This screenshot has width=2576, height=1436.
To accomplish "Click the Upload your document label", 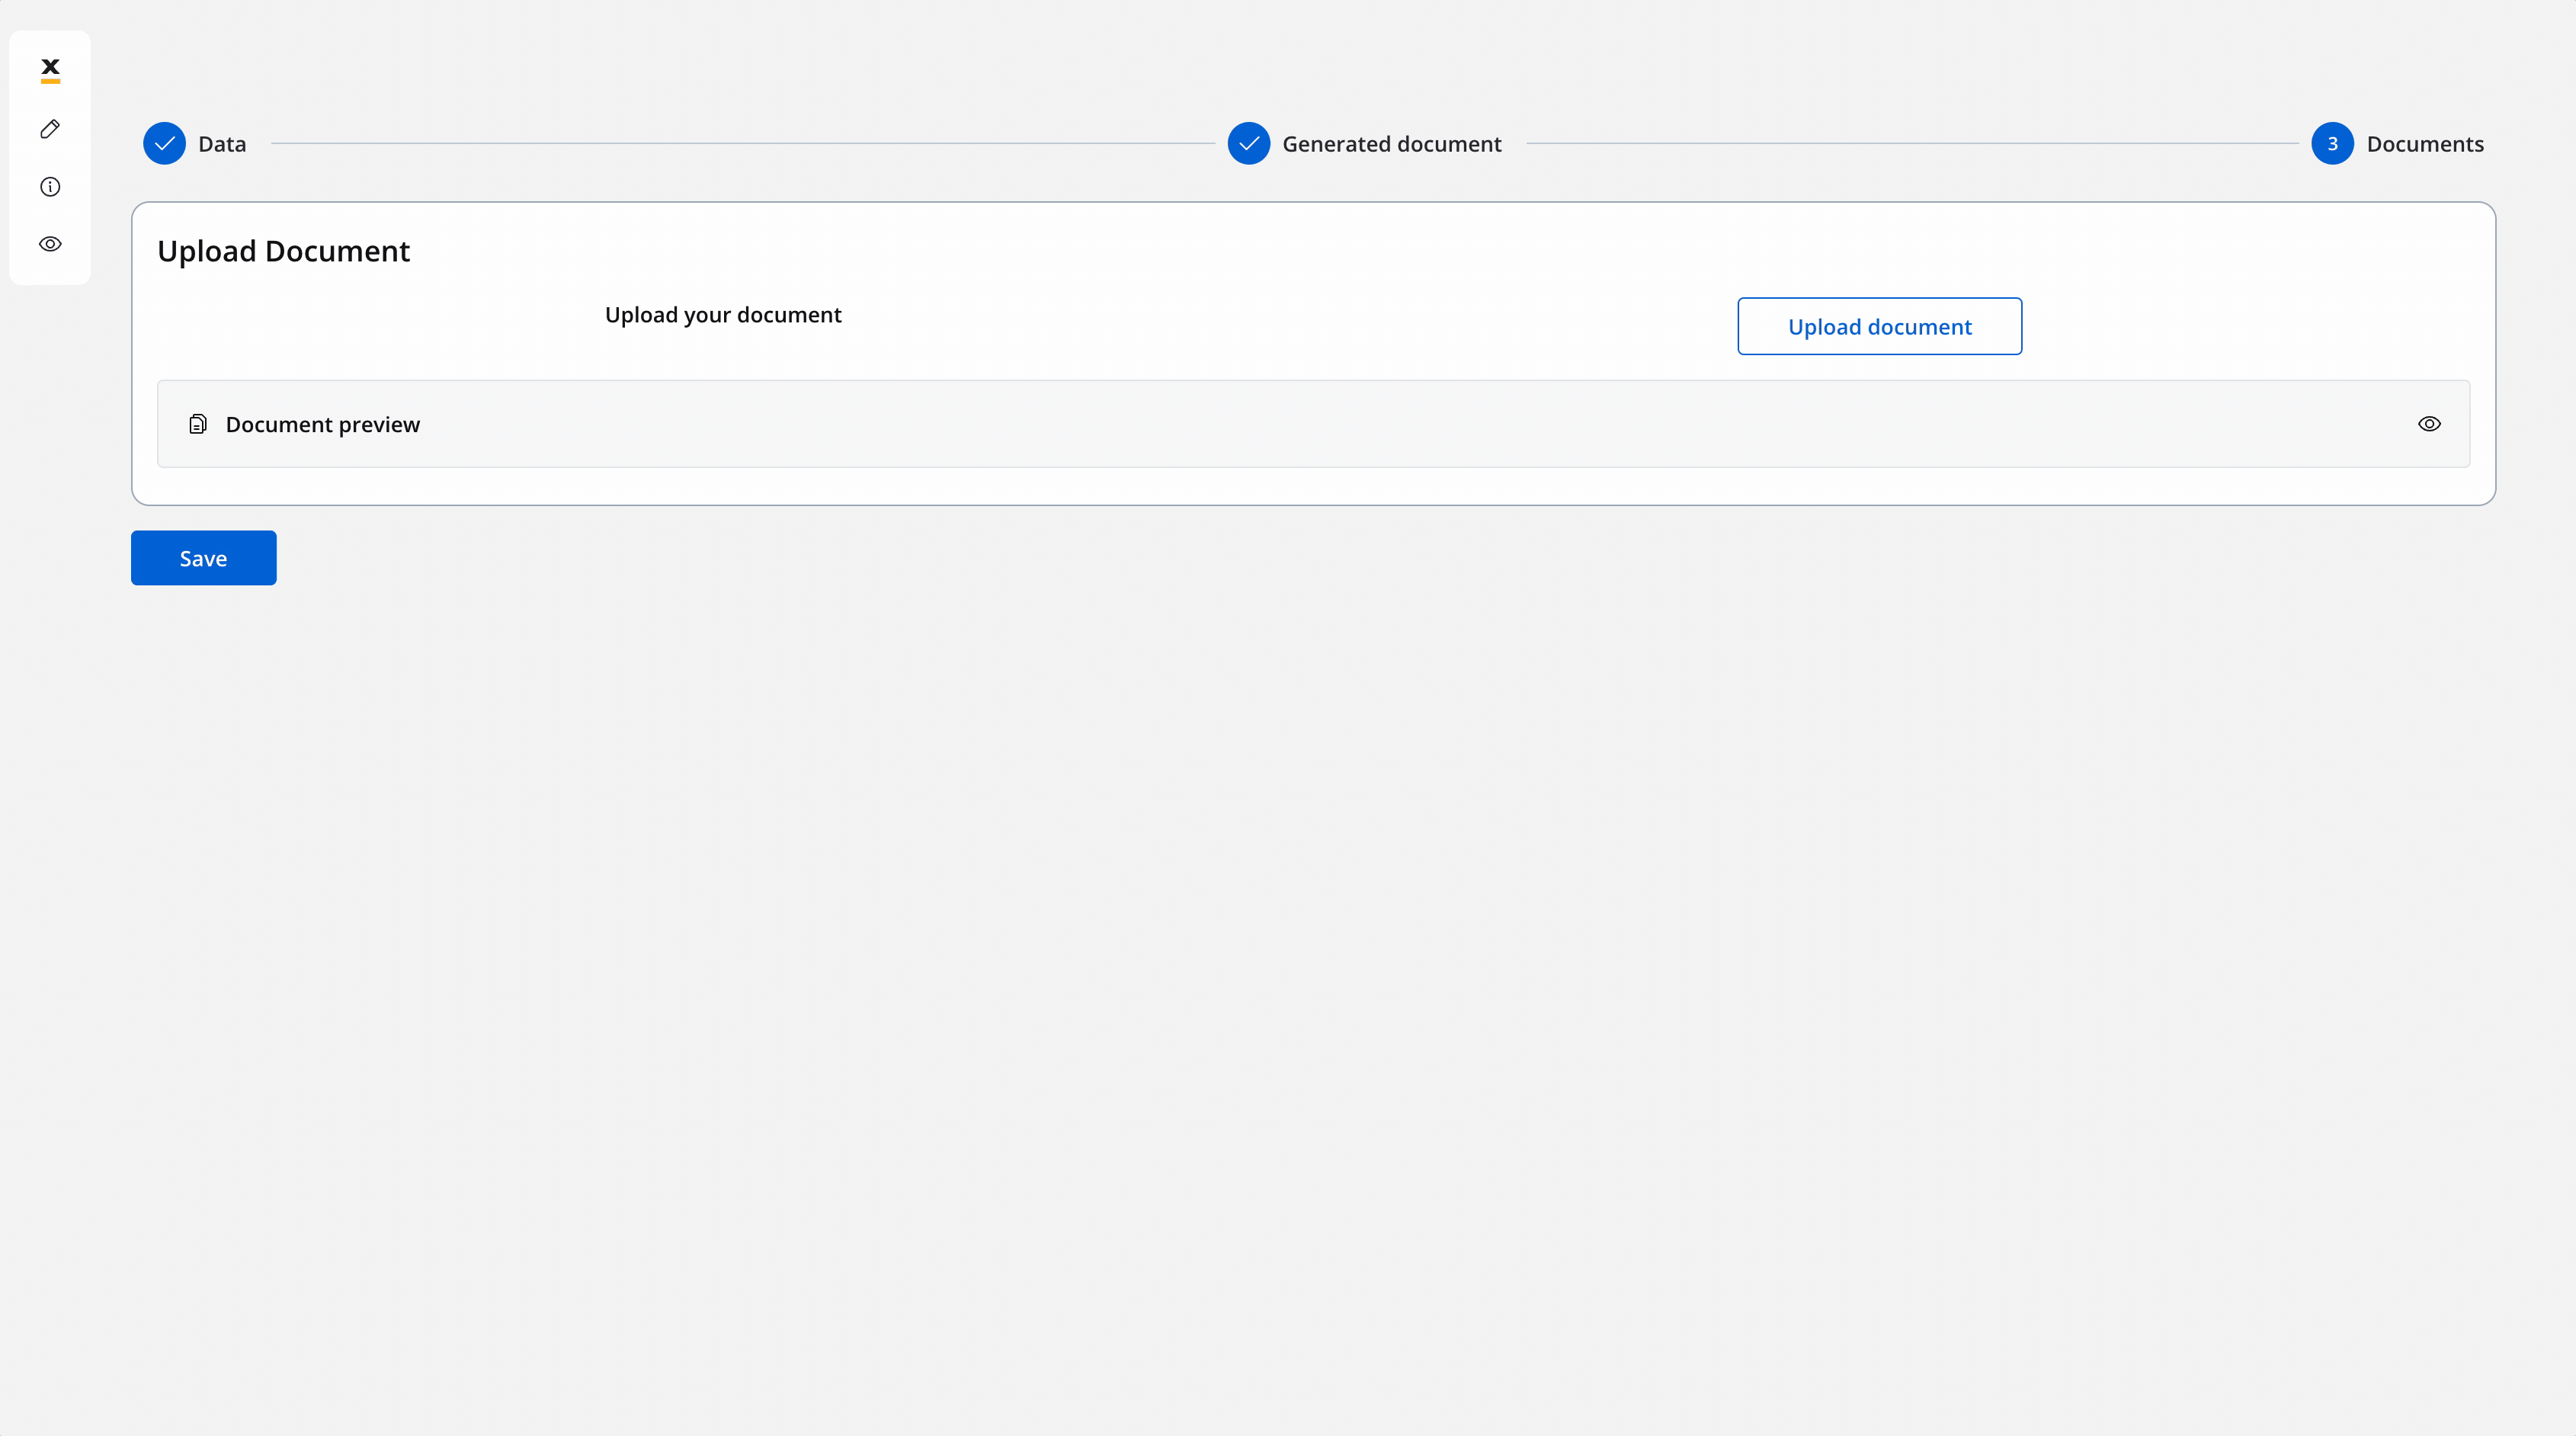I will click(x=723, y=315).
